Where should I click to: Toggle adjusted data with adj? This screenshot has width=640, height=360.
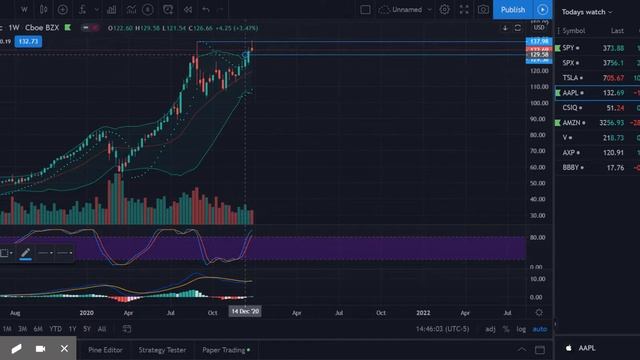pos(490,329)
